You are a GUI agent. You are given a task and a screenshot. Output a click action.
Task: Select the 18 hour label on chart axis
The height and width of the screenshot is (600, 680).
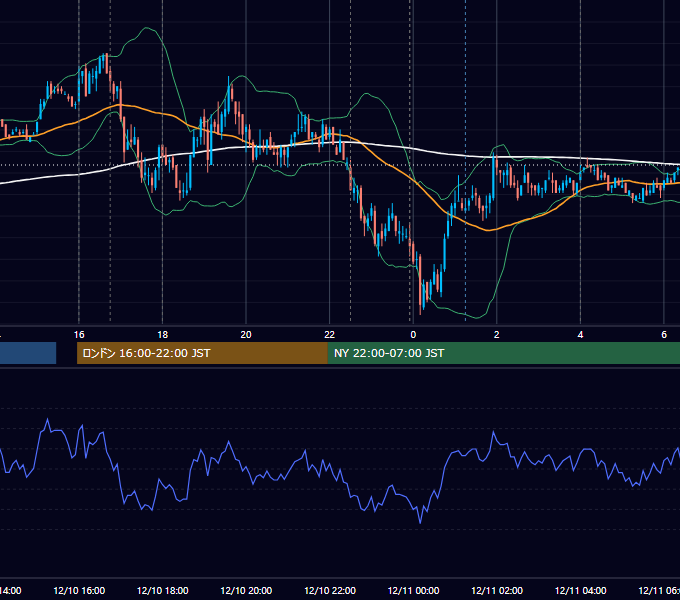click(163, 335)
